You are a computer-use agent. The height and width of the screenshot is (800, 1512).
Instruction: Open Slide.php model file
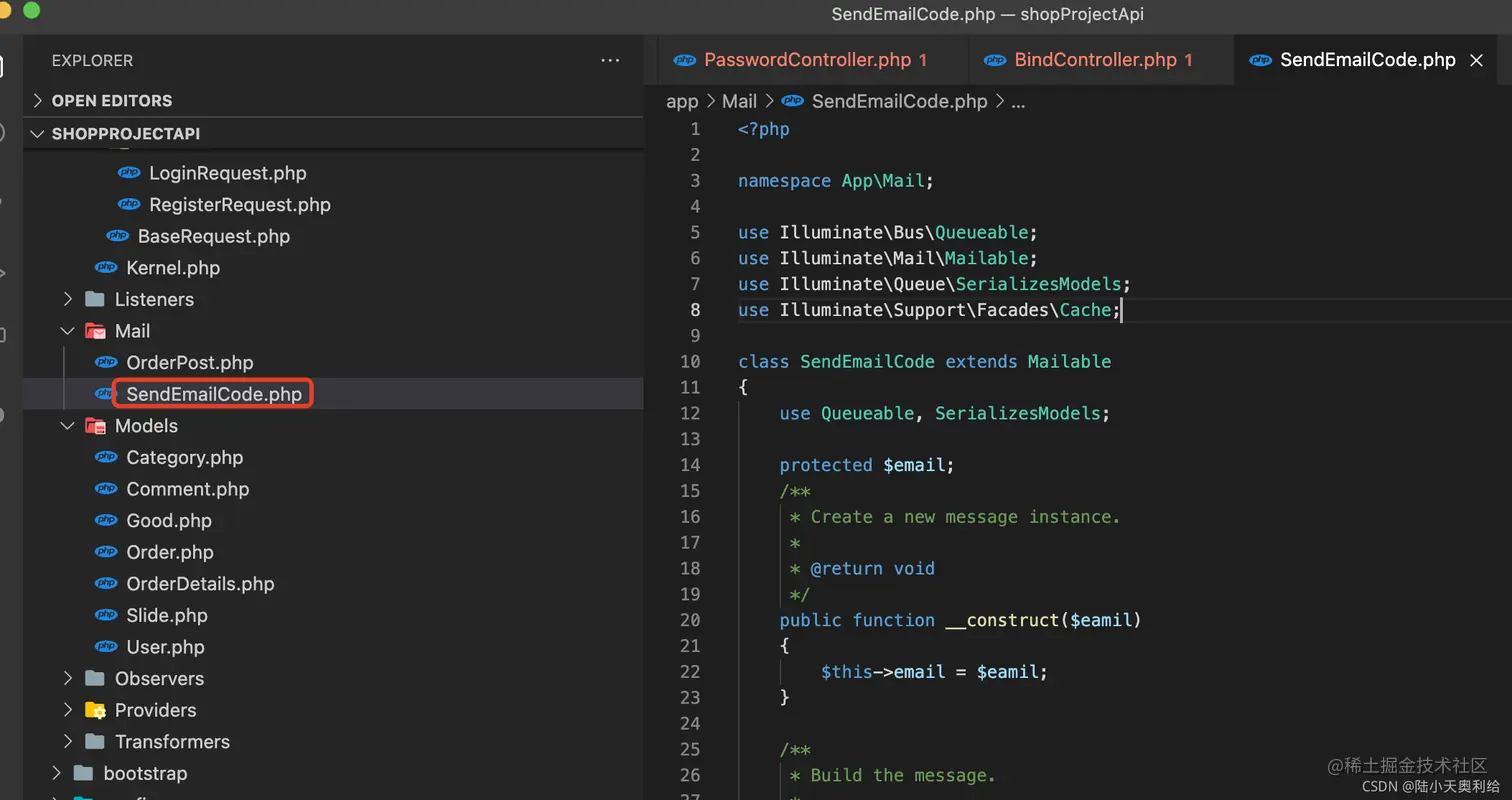pos(166,616)
